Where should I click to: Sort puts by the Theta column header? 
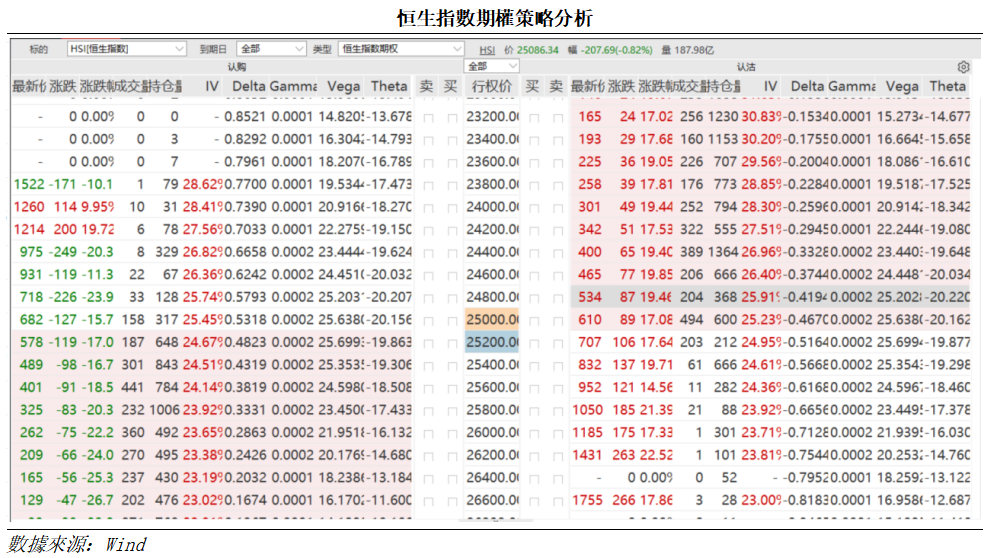coord(947,86)
